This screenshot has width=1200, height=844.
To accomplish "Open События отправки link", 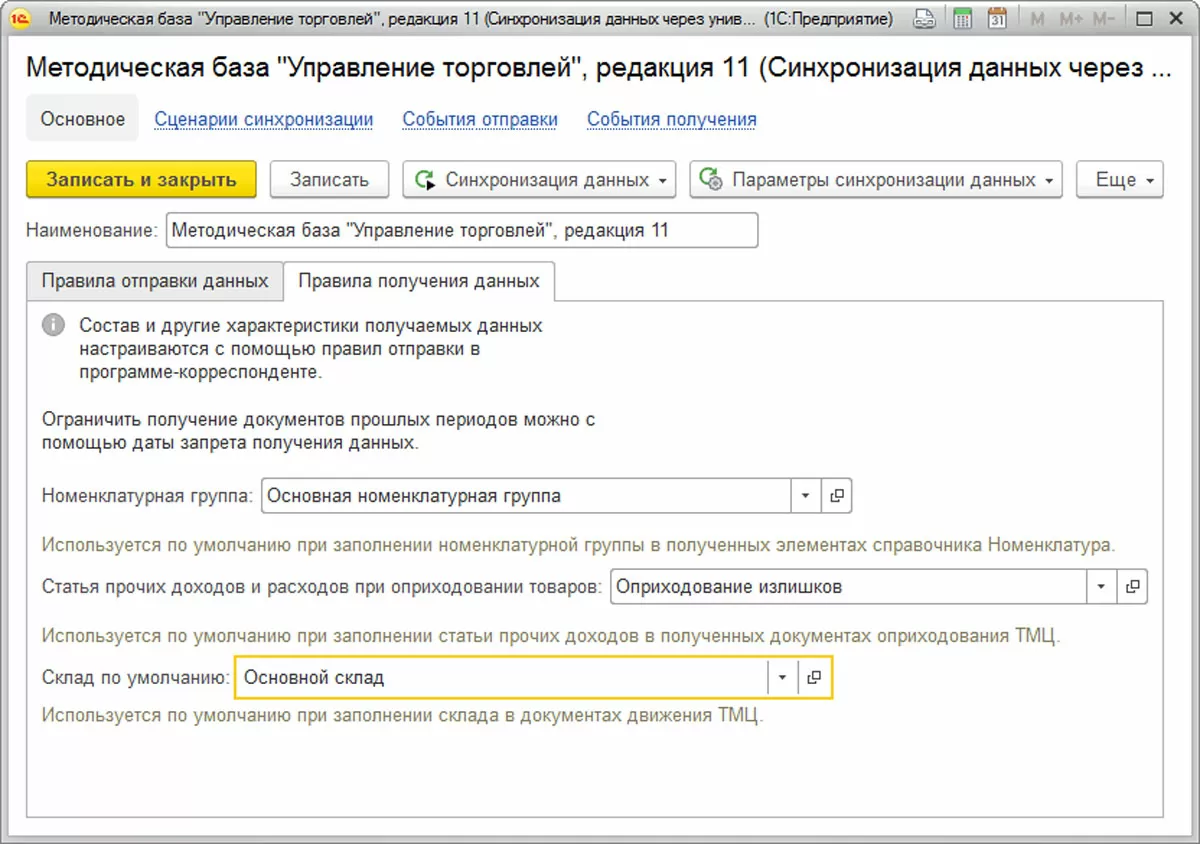I will [480, 119].
